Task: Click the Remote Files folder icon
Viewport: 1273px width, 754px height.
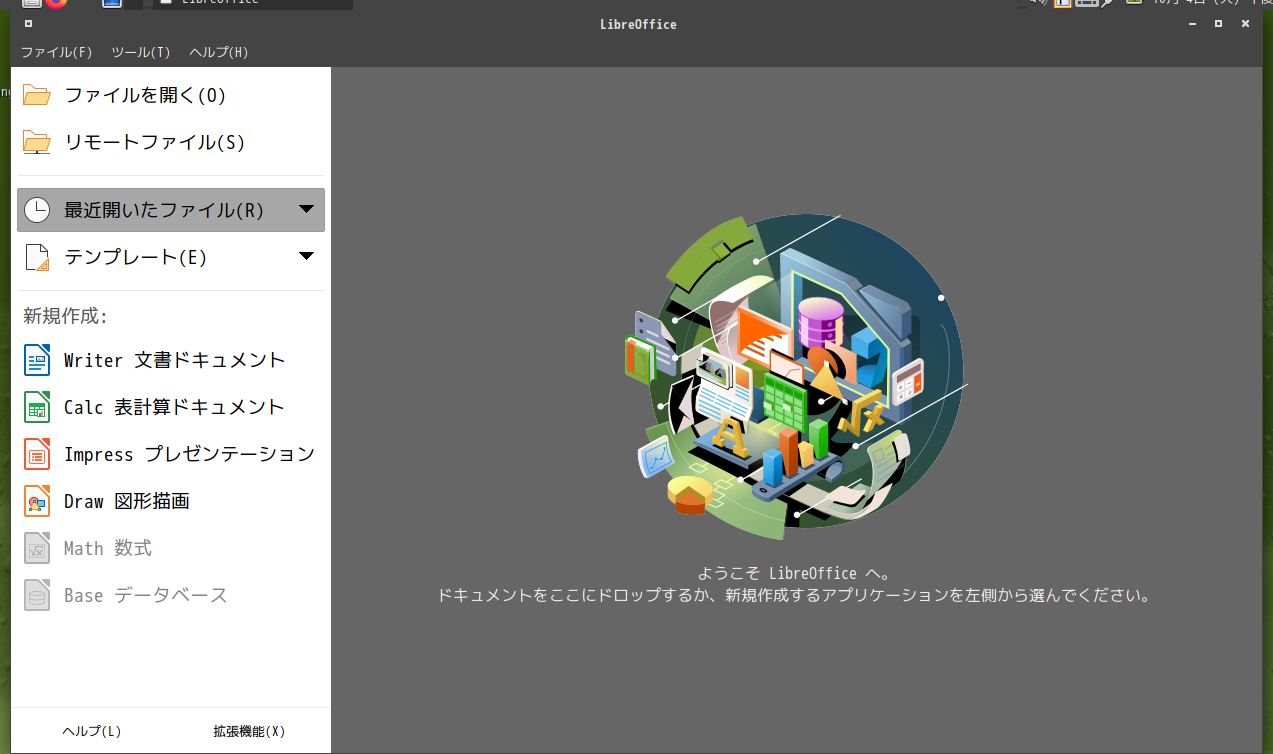Action: pos(37,142)
